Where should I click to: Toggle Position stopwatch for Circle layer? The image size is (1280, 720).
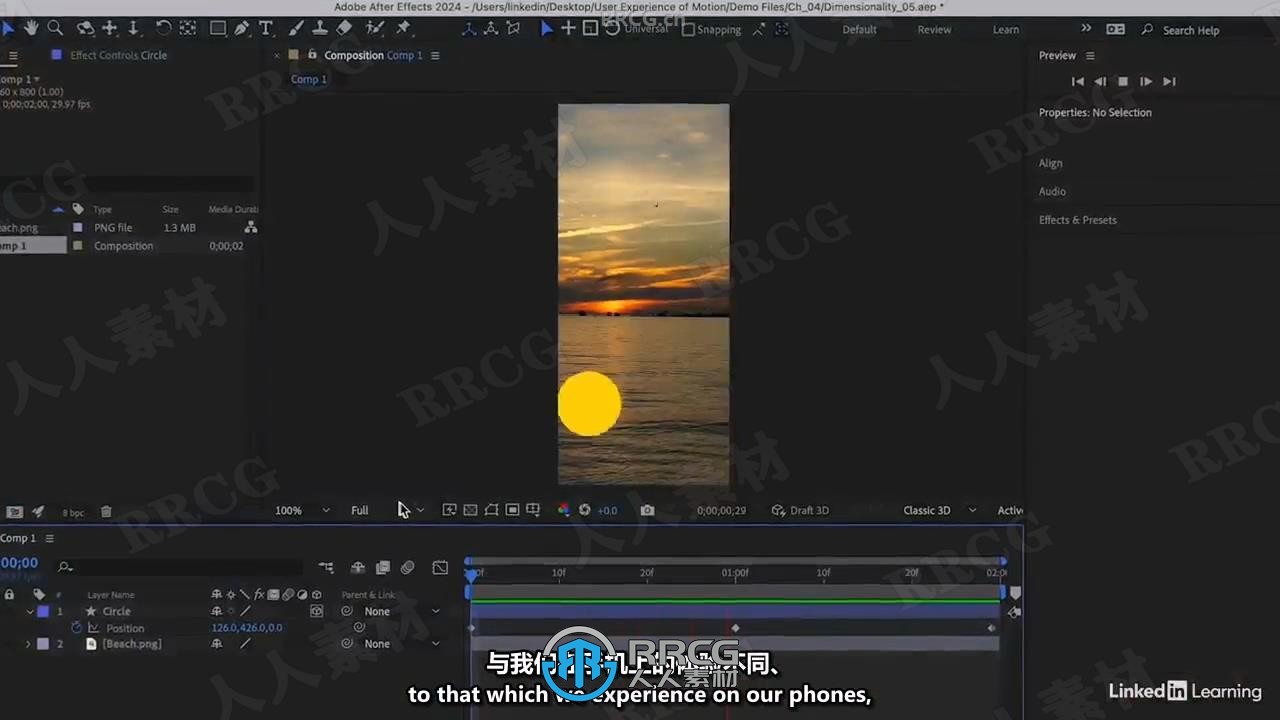click(x=76, y=628)
